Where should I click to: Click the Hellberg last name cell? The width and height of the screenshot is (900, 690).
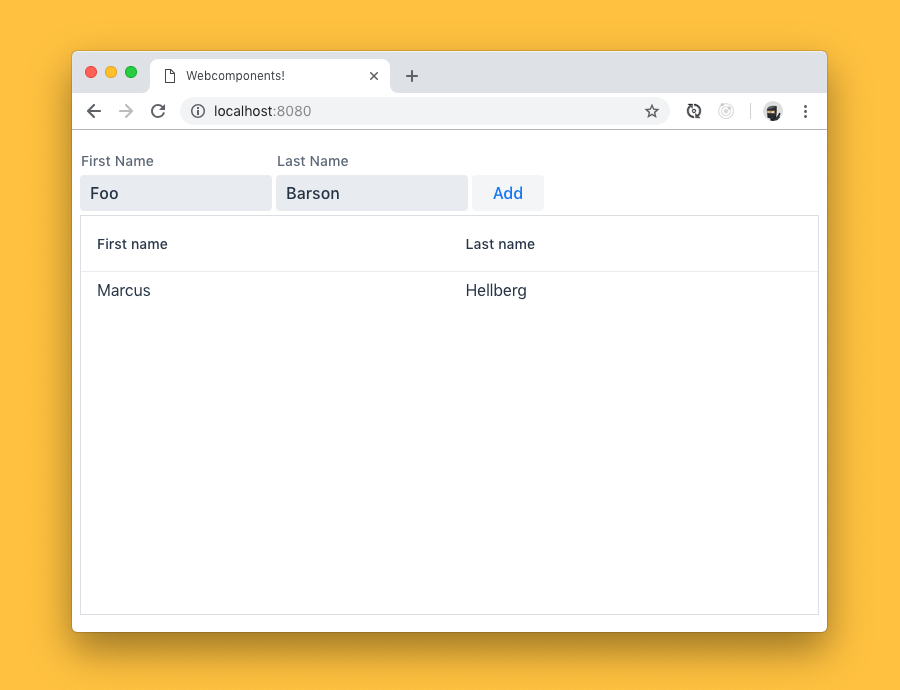(x=496, y=290)
